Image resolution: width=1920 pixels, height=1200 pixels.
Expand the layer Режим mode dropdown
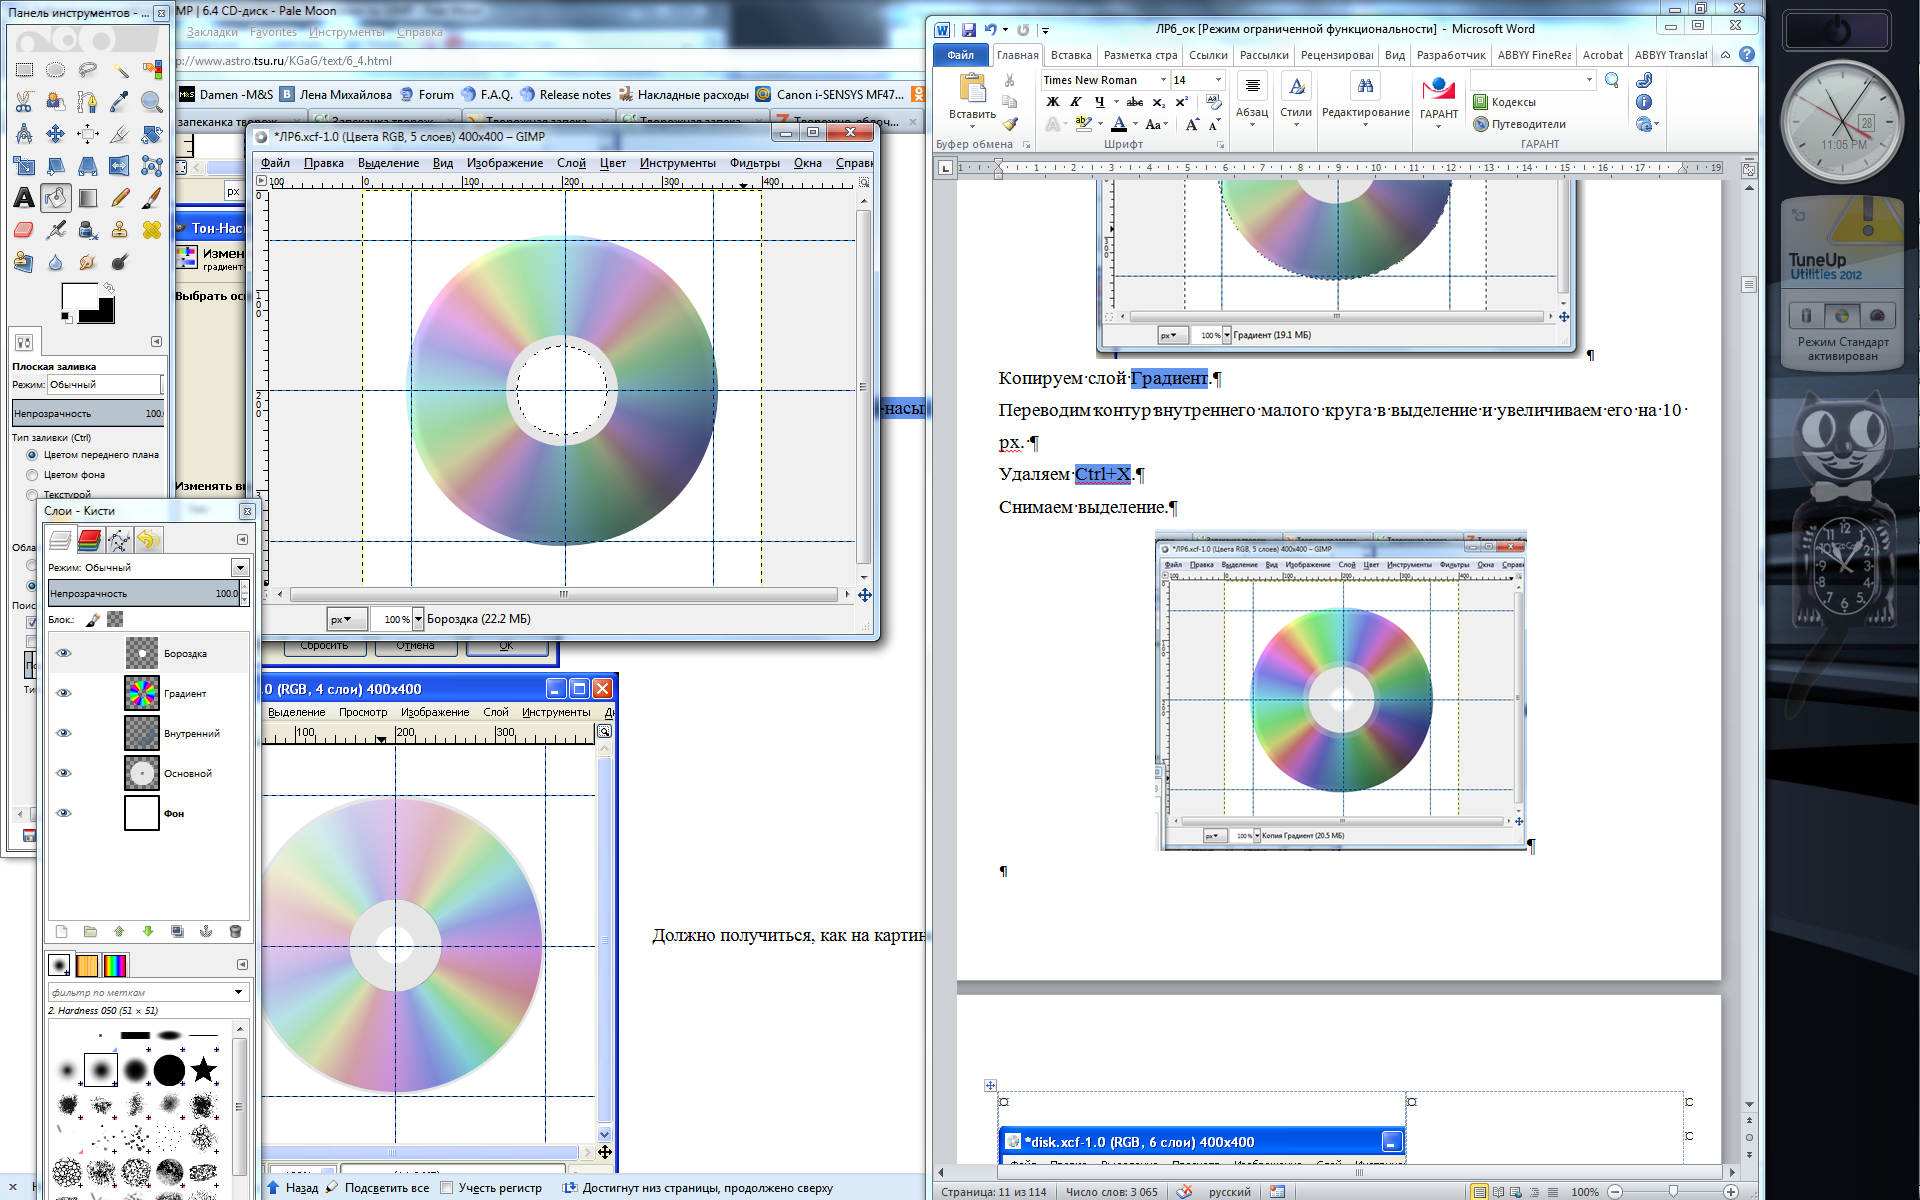click(x=240, y=567)
